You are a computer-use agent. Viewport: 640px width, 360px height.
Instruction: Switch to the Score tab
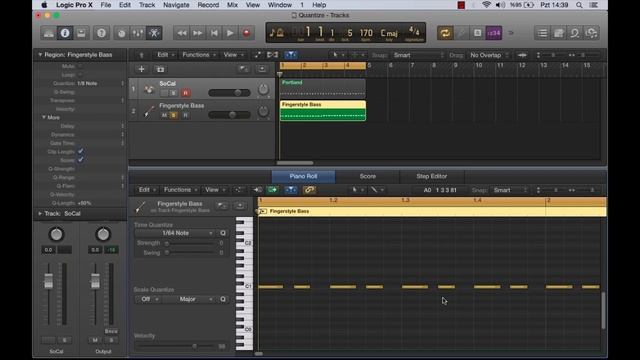(367, 176)
